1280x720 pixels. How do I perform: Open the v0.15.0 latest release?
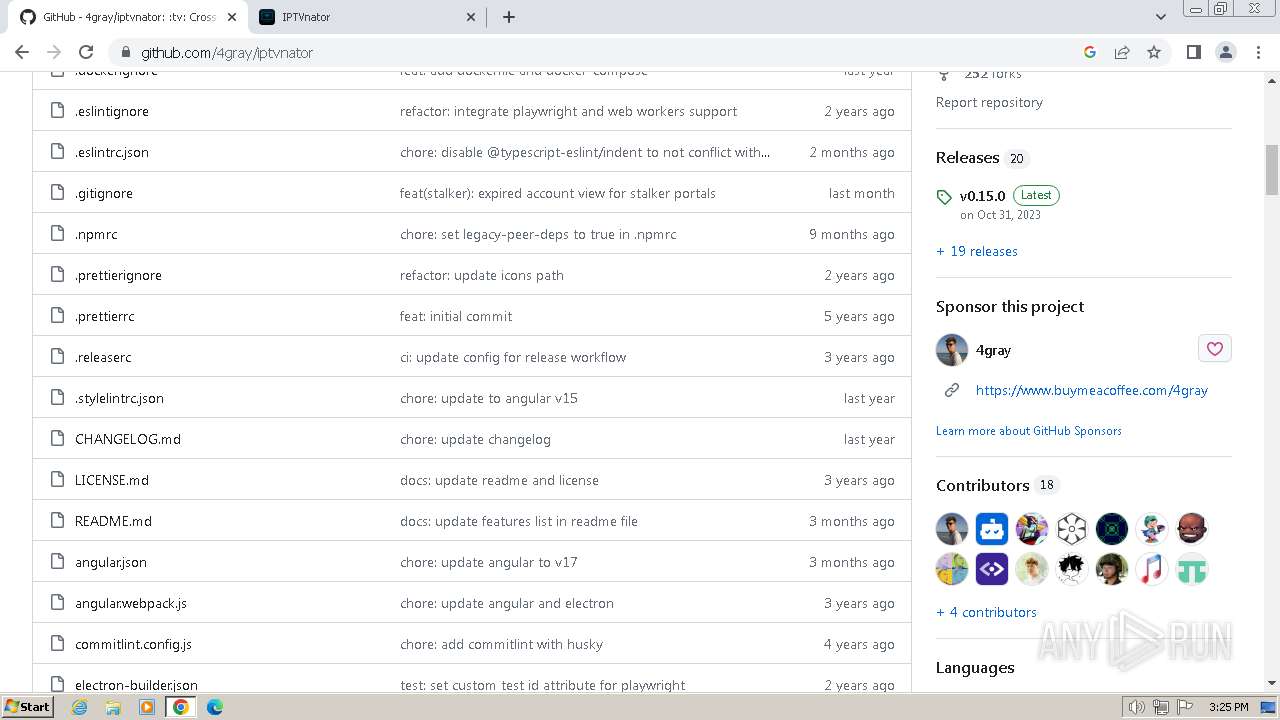pyautogui.click(x=982, y=196)
